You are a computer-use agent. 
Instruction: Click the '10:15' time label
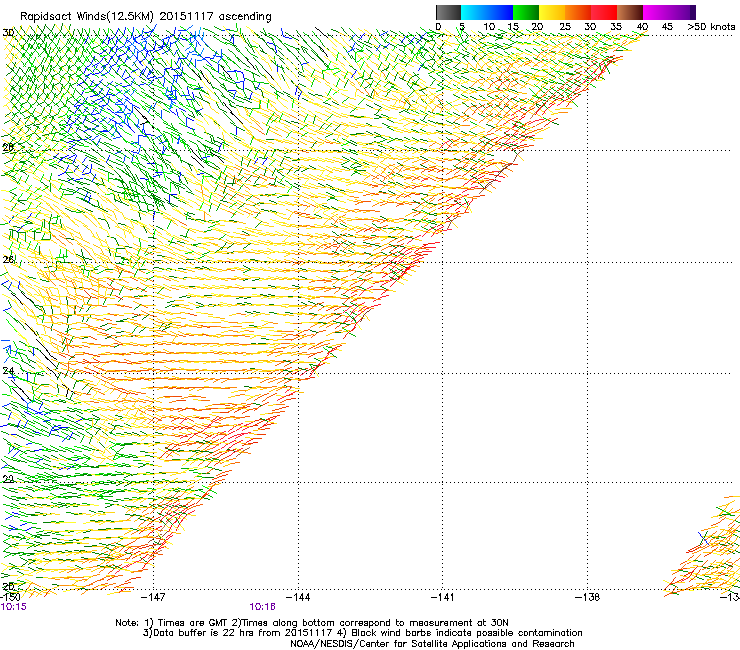tap(14, 607)
